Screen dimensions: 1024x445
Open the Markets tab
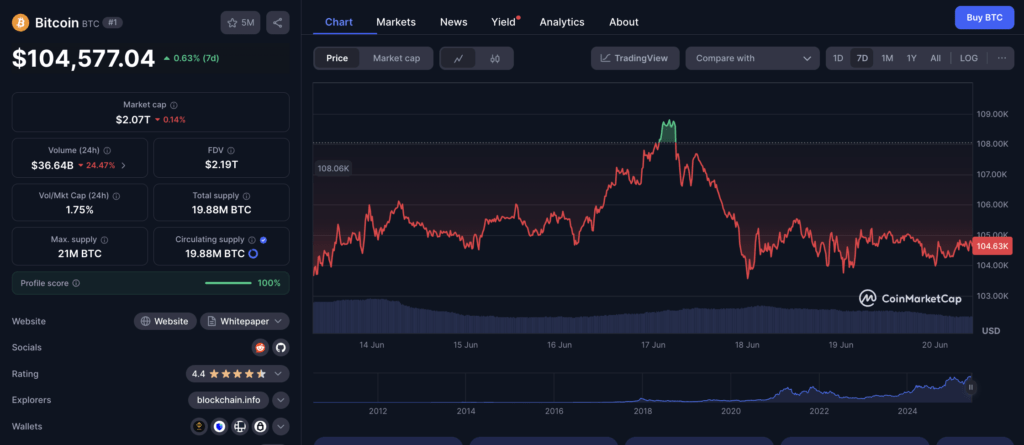tap(396, 22)
